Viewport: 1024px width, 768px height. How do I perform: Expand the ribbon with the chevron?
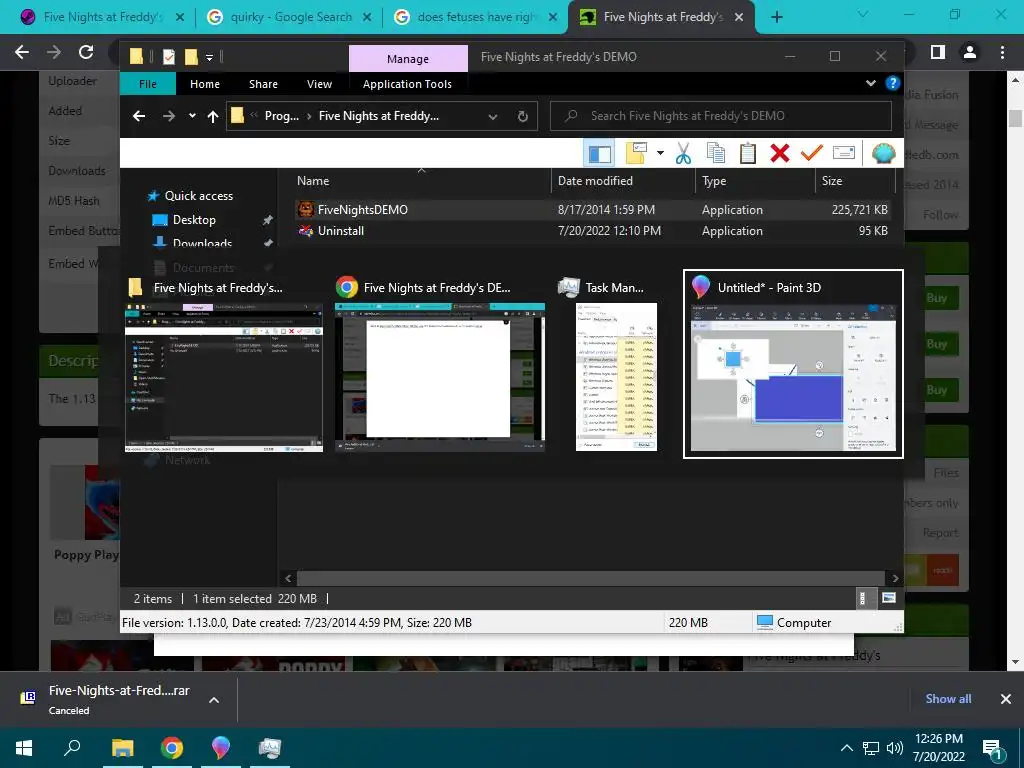871,84
